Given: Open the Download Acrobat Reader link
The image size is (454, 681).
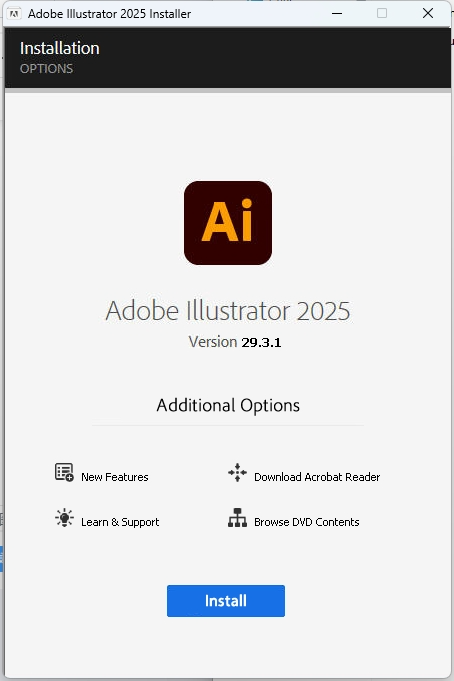Looking at the screenshot, I should (x=317, y=477).
